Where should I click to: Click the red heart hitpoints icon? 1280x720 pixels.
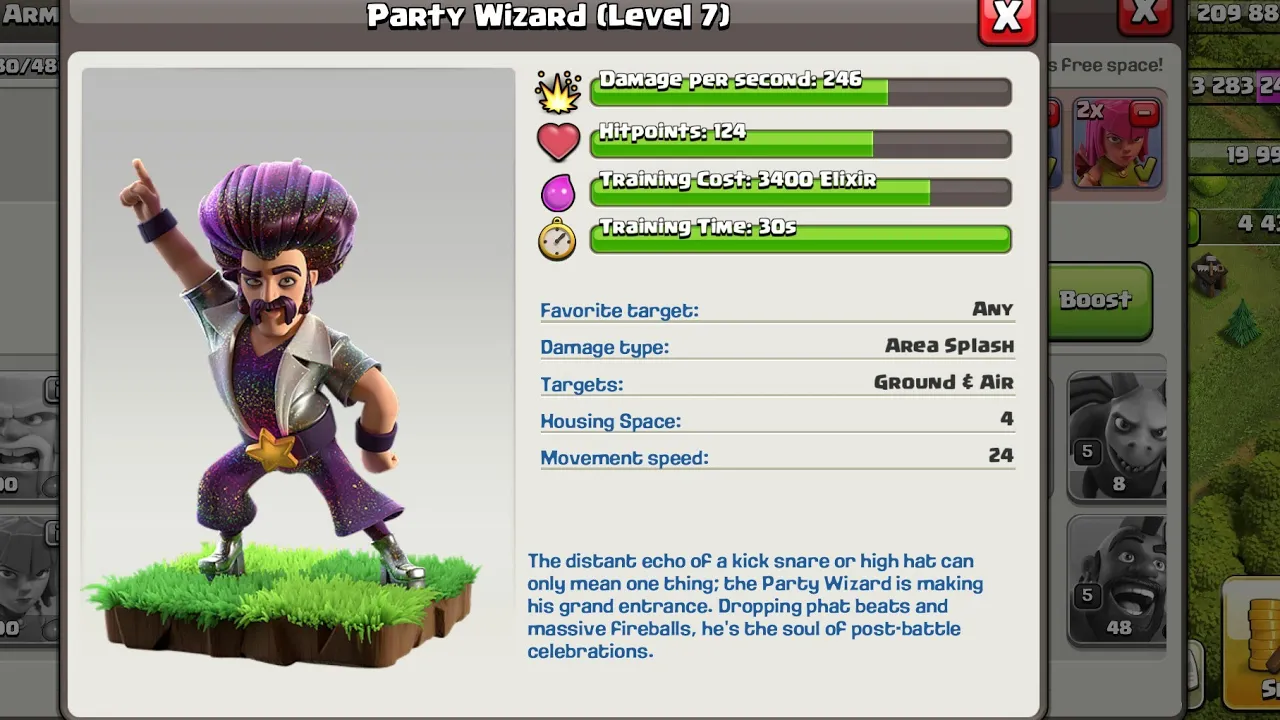tap(558, 141)
